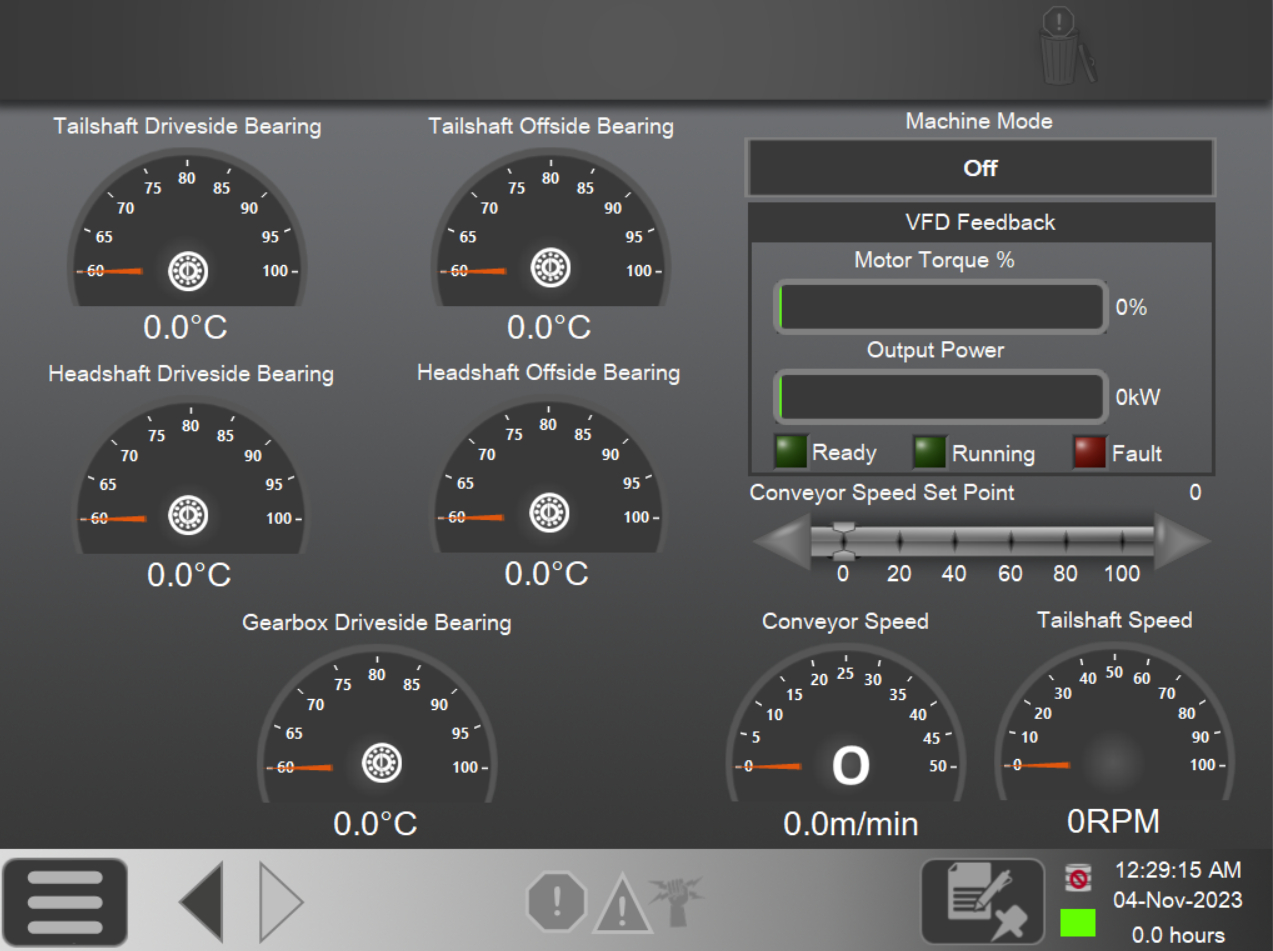Click the Motor Torque % bar

(941, 307)
